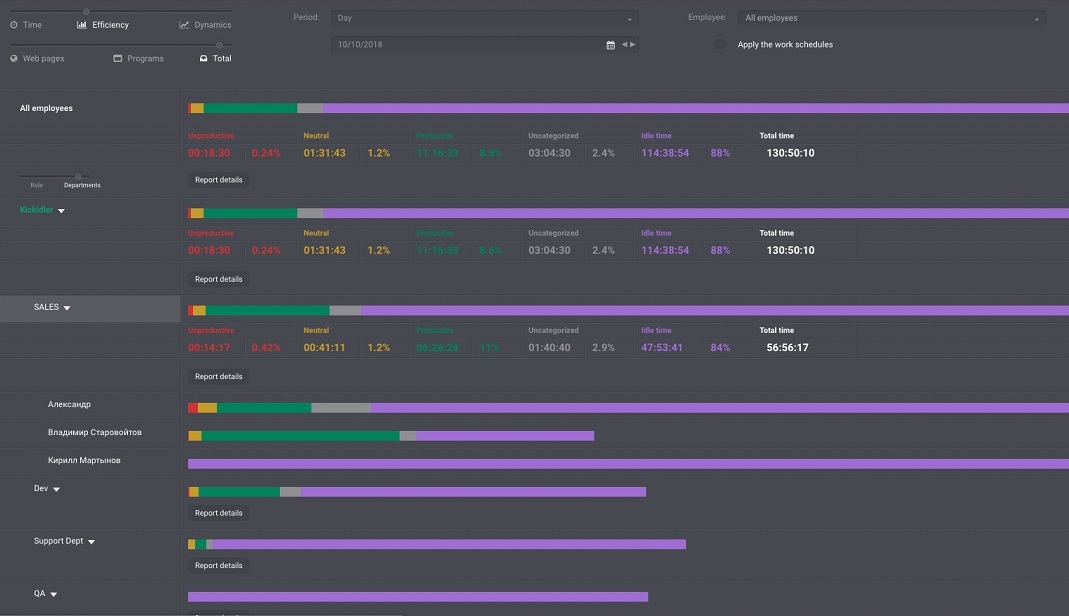Expand the Dev department arrow
The height and width of the screenshot is (616, 1069).
pos(57,489)
